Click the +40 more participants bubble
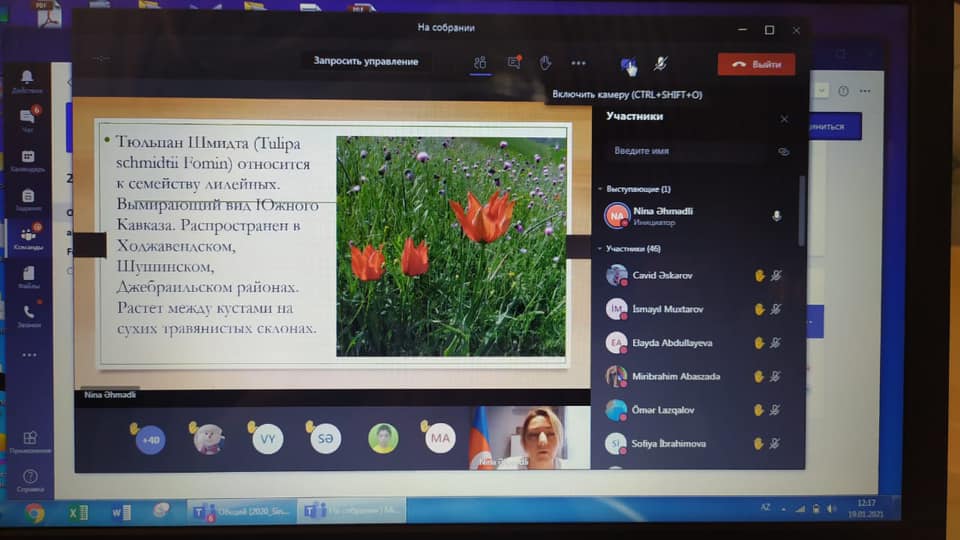Screen dimensions: 960x540 click(x=150, y=440)
